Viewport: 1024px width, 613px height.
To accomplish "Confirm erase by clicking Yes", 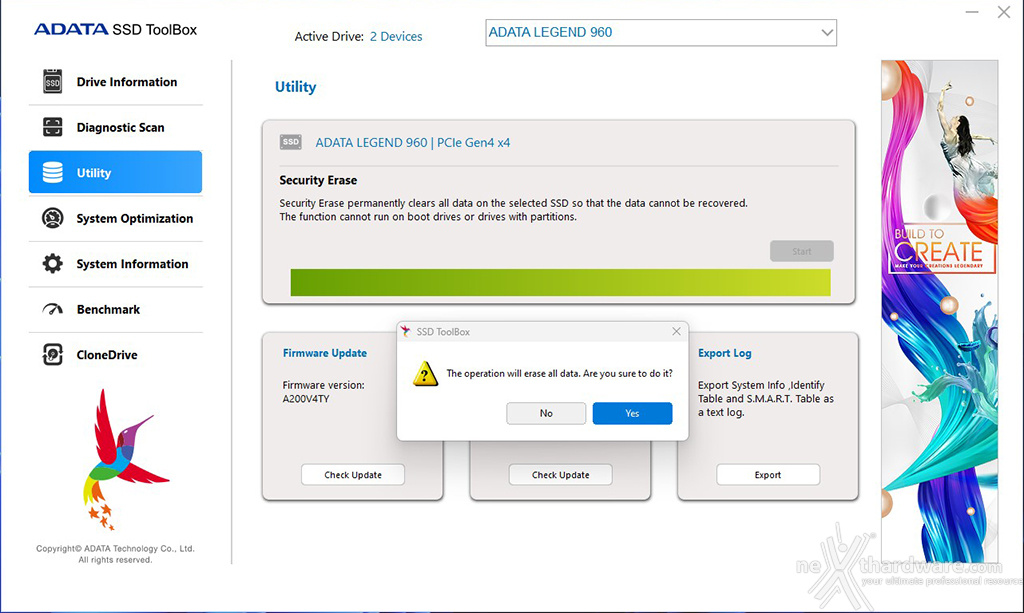I will tap(632, 413).
